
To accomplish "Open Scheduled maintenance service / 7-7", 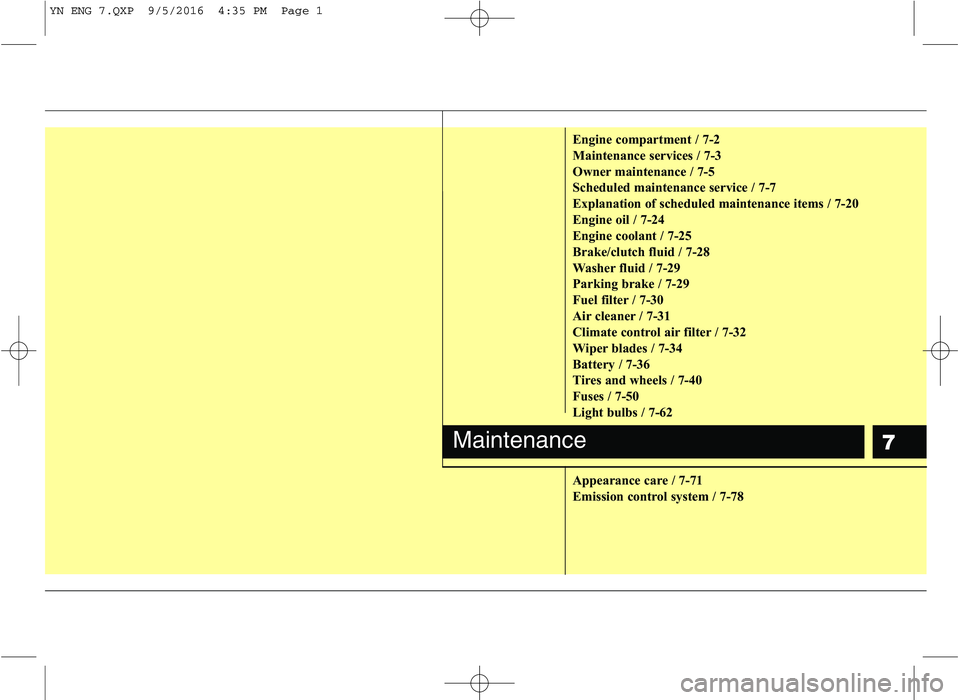I will [674, 188].
